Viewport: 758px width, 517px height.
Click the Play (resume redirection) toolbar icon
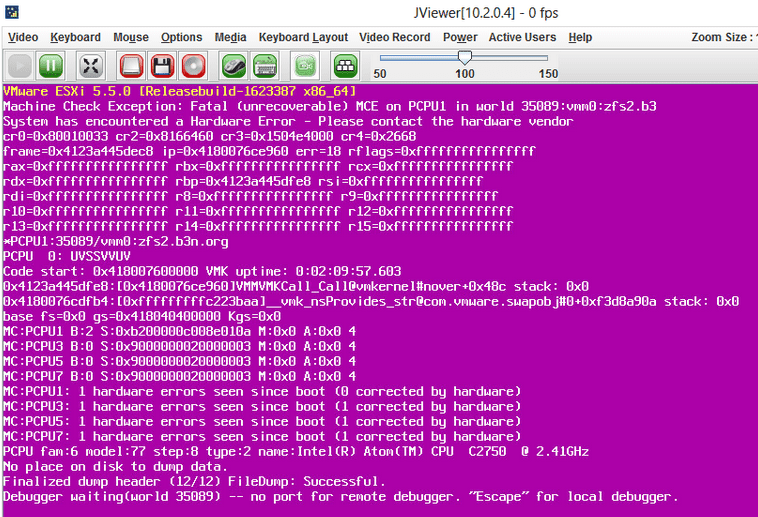(20, 66)
